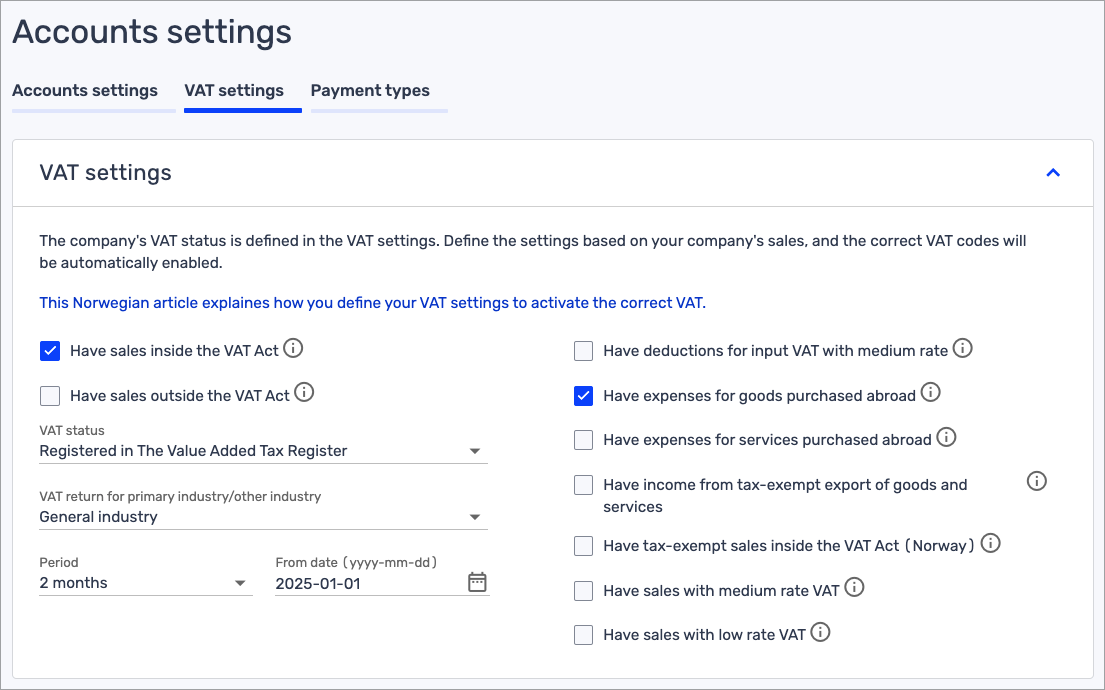Click info icon beside sales inside VAT Act
Image resolution: width=1105 pixels, height=690 pixels.
click(x=293, y=349)
